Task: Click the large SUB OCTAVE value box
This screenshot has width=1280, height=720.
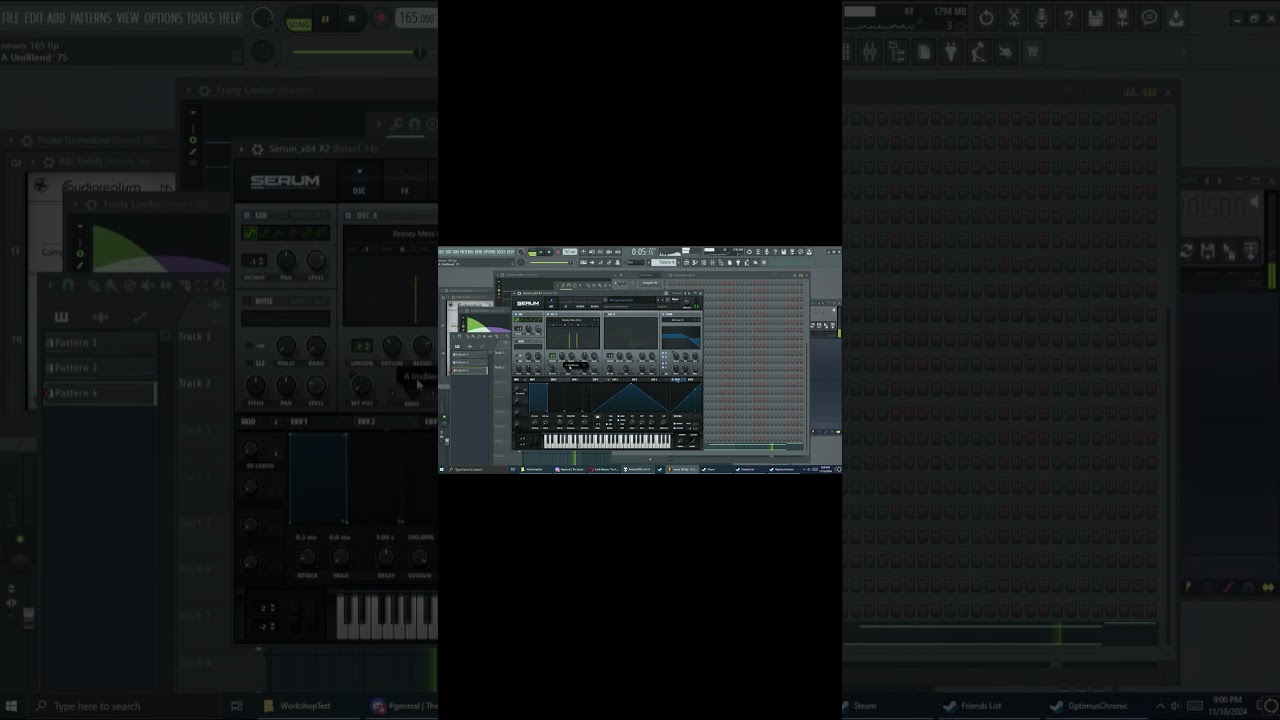Action: [254, 261]
